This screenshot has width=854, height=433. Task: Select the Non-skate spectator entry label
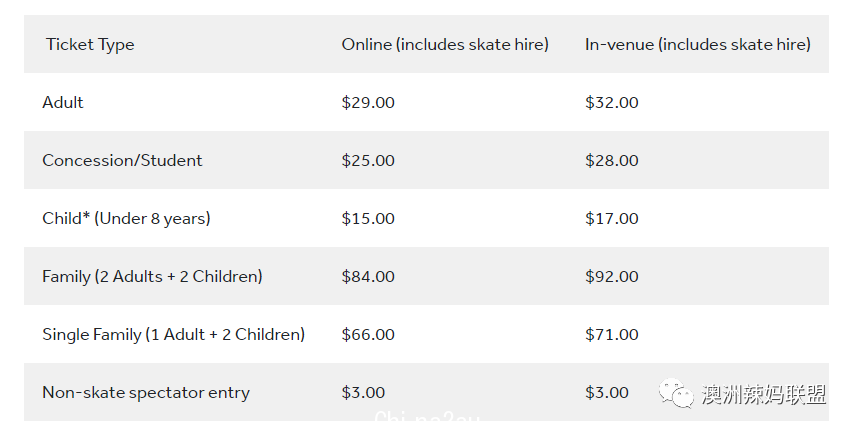click(146, 393)
